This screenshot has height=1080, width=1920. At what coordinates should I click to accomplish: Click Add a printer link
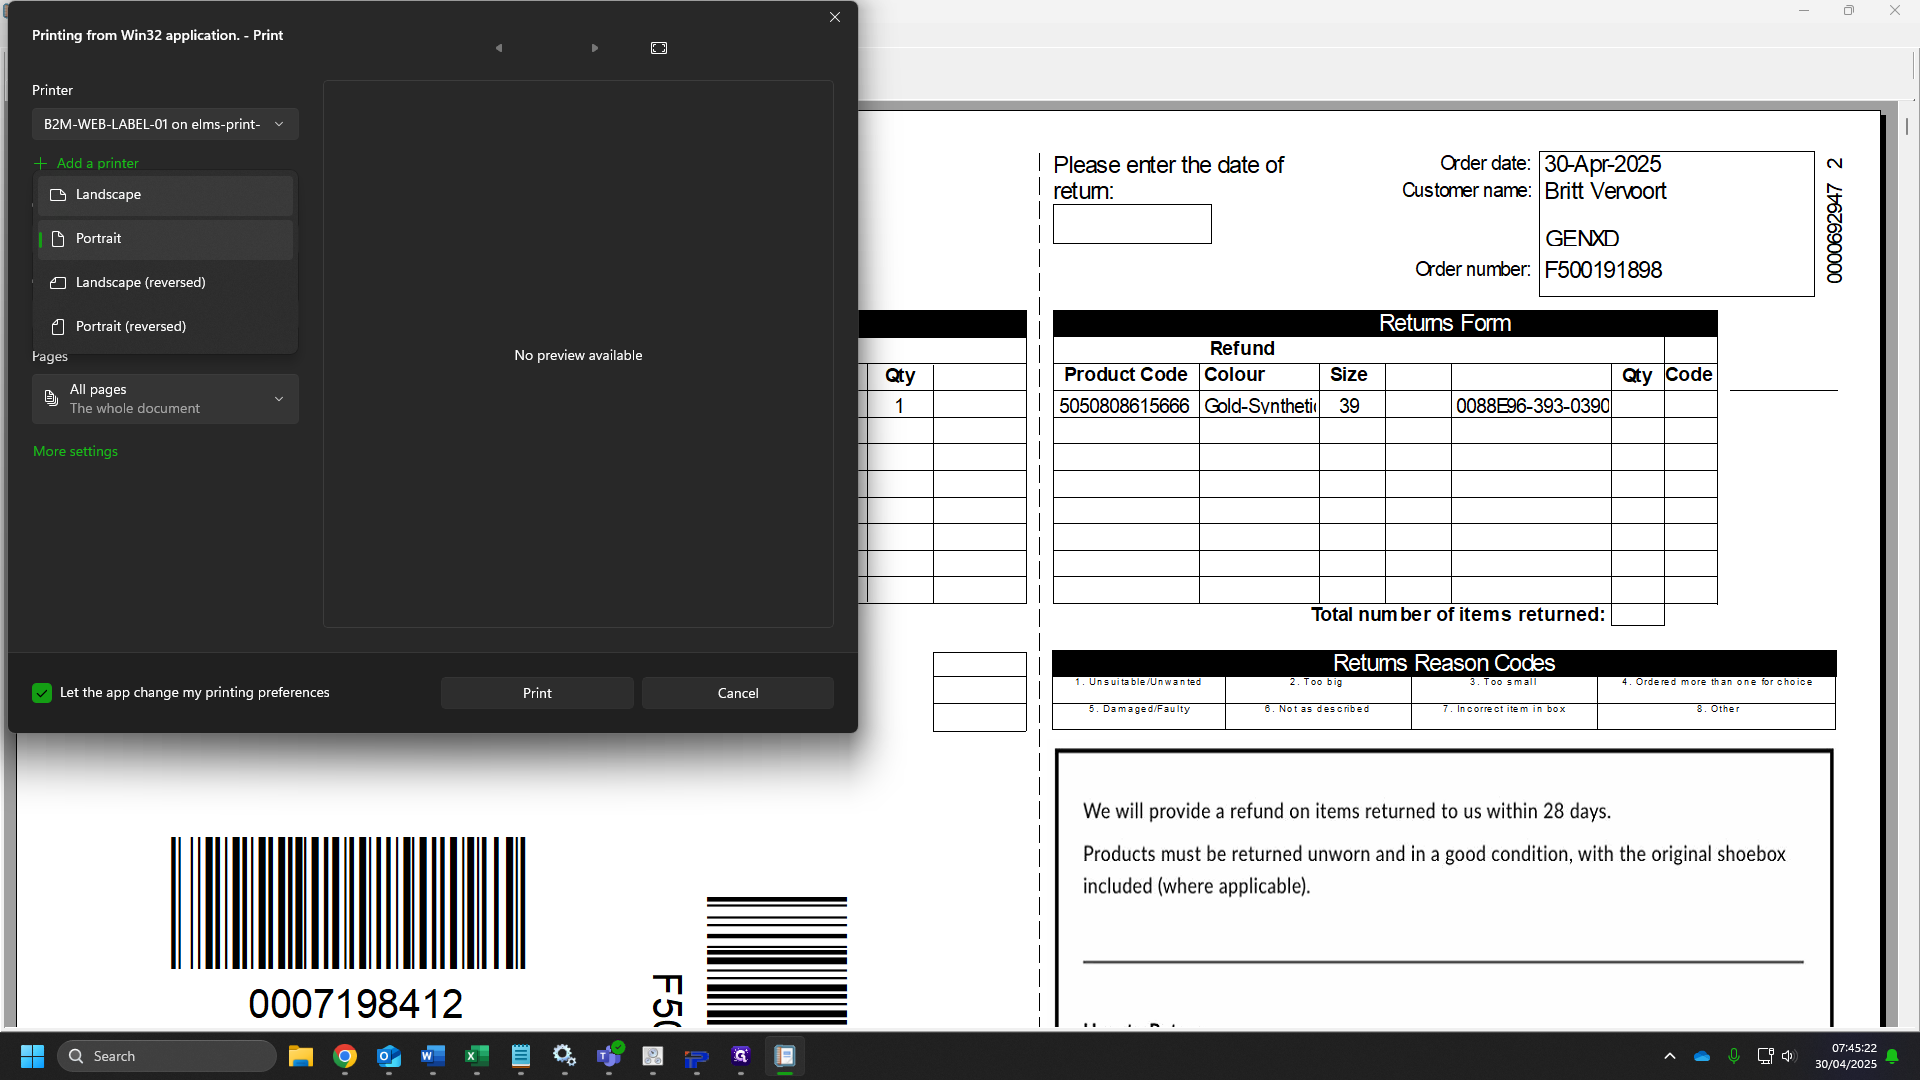point(87,163)
